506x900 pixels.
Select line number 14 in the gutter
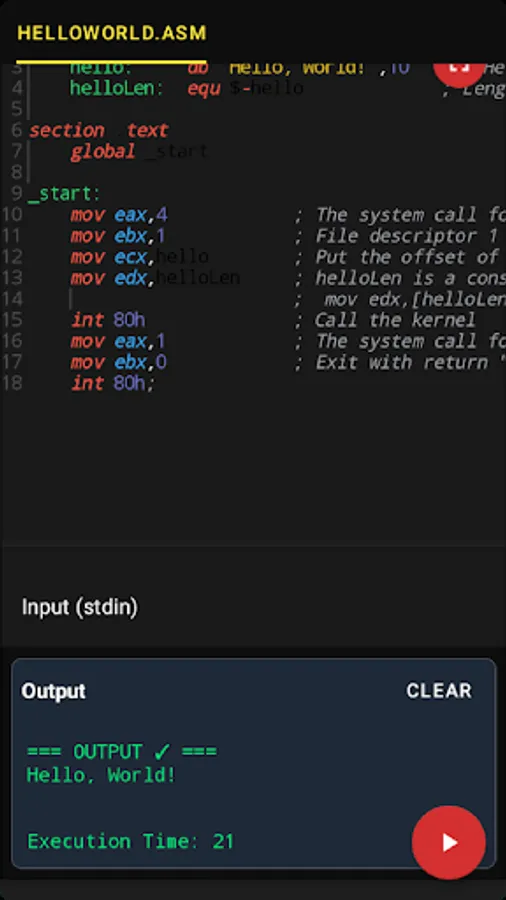click(x=11, y=299)
